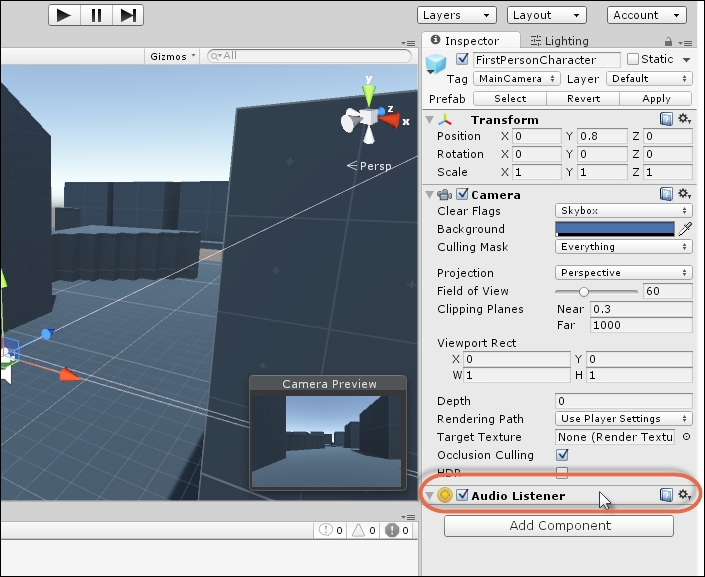Click the green Y axis cone on the scene gizmo
705x577 pixels.
(x=369, y=94)
